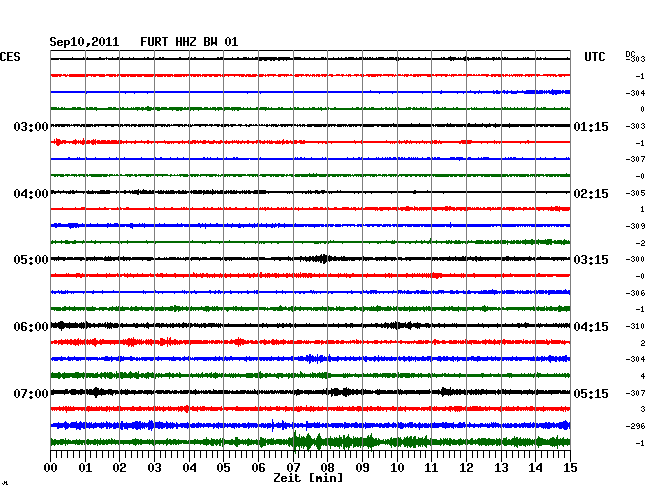Click the DC offset value -300
Screen dimensions: 650x494
tap(635, 259)
